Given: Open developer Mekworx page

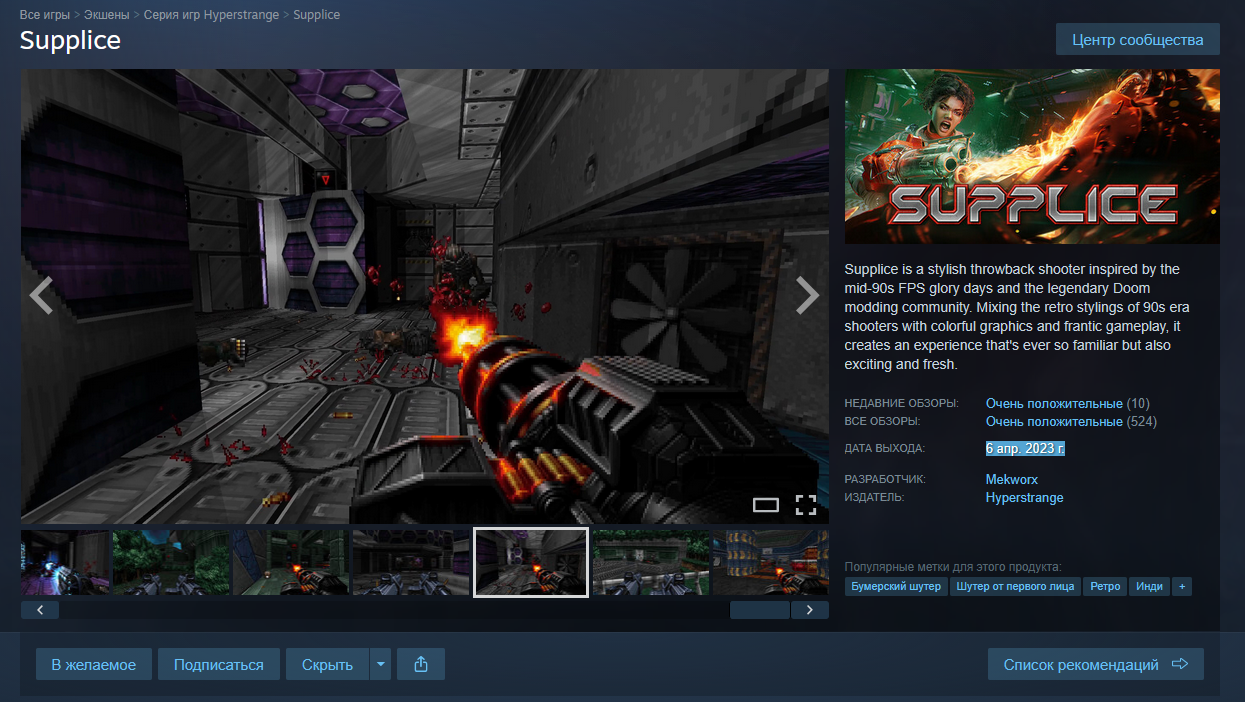Looking at the screenshot, I should [1012, 480].
